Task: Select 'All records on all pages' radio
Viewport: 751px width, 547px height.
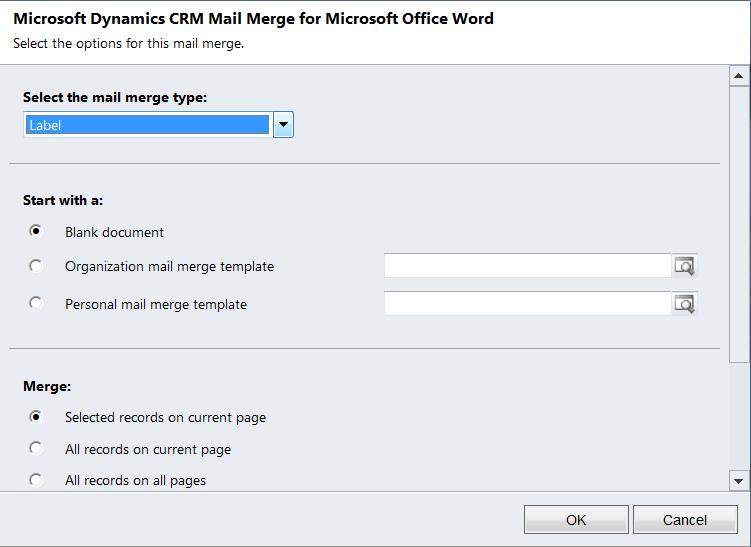Action: [35, 479]
